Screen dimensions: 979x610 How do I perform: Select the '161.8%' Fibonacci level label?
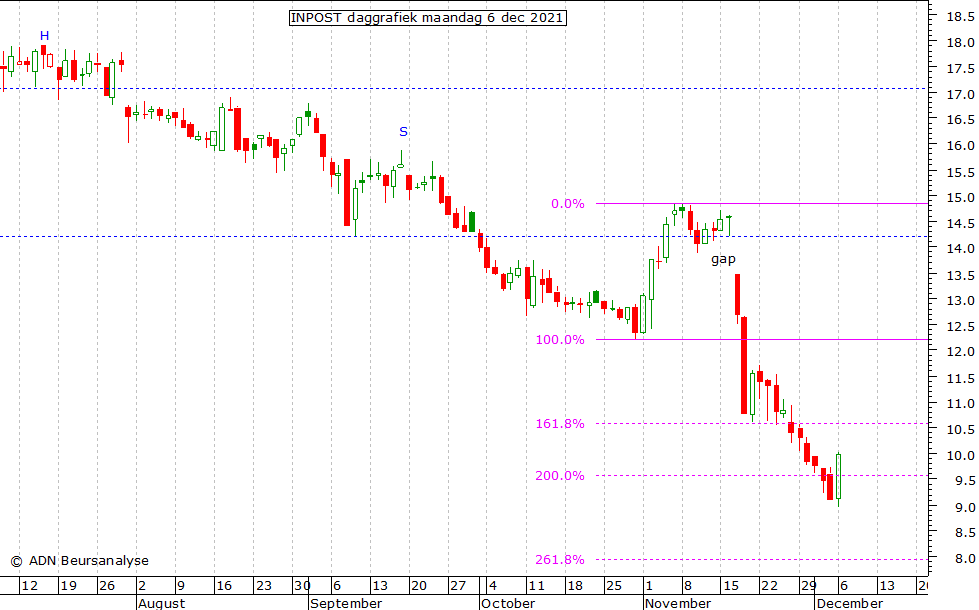(560, 424)
